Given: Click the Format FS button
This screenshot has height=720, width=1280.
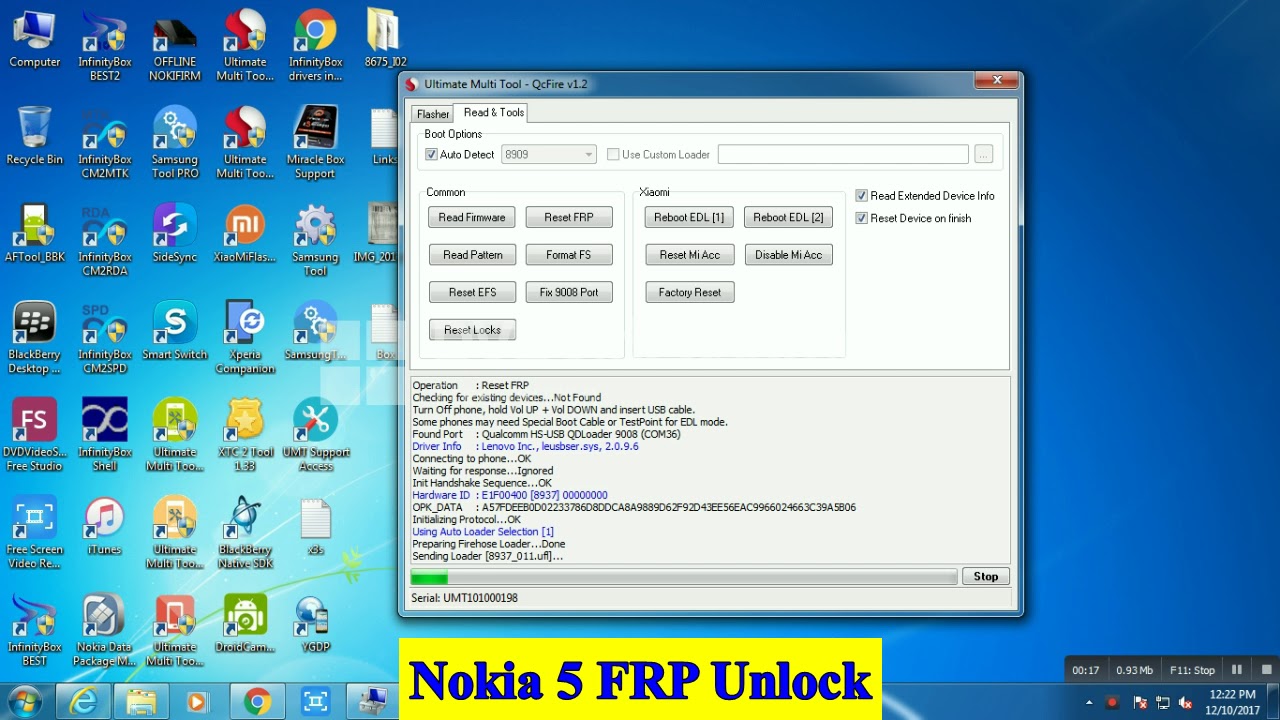Looking at the screenshot, I should pos(569,255).
